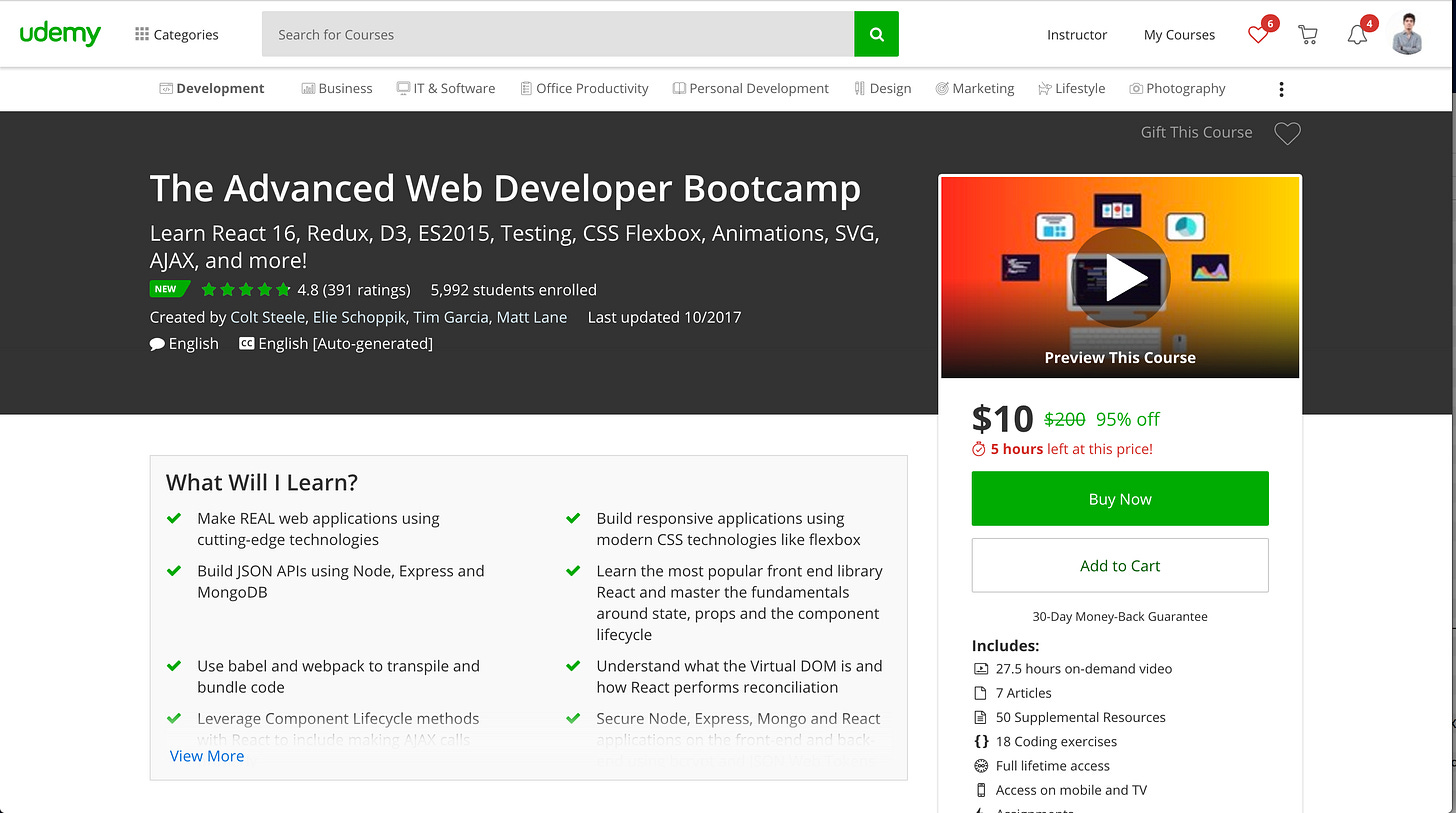The height and width of the screenshot is (813, 1456).
Task: Select the Photography category tab
Action: click(x=1177, y=88)
